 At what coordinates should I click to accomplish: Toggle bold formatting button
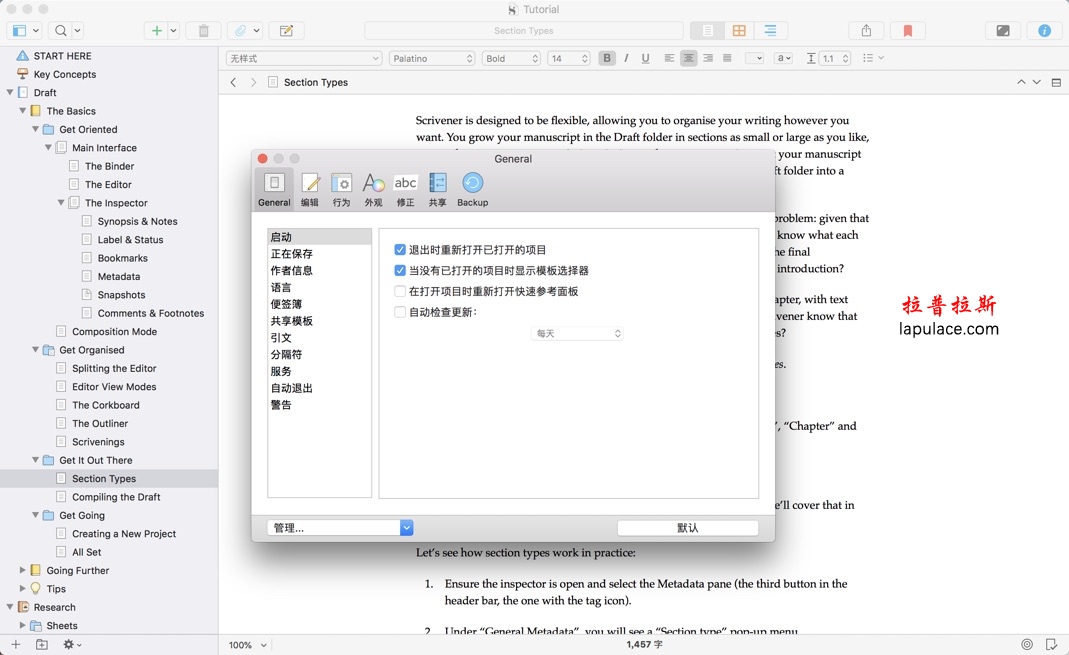[x=607, y=59]
